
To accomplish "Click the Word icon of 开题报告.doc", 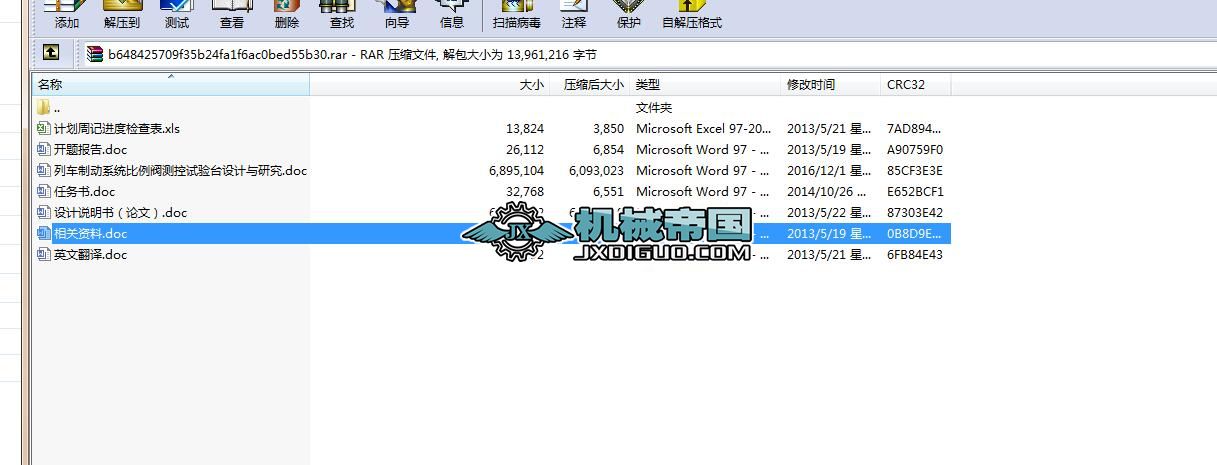I will (43, 149).
